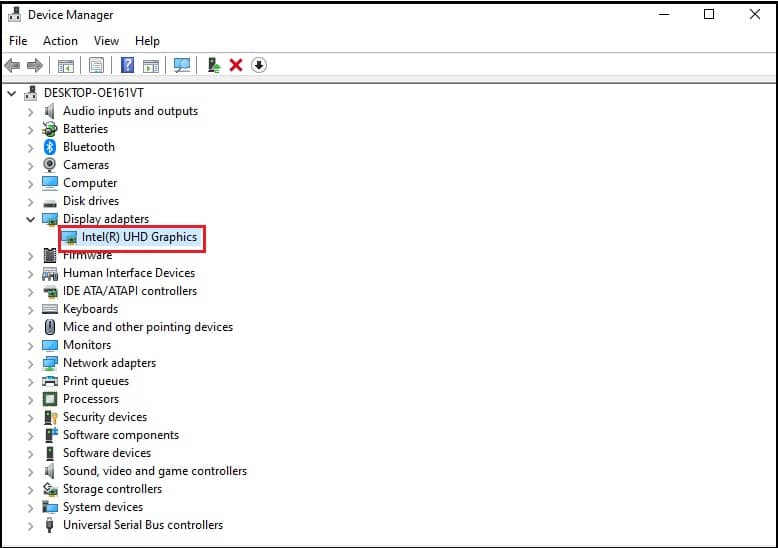Click the Action Pane toolbar icon
Viewport: 778px width, 548px height.
tap(151, 65)
